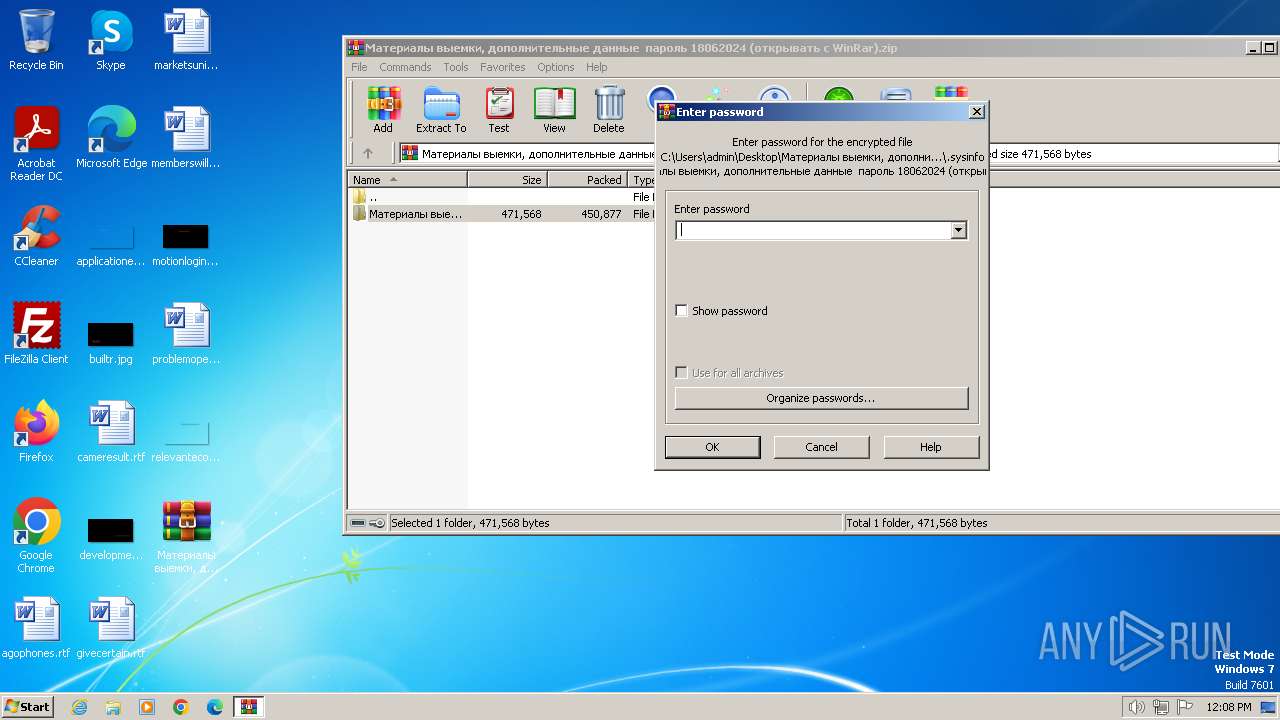Sort by the Name column header
The height and width of the screenshot is (720, 1280).
click(408, 180)
